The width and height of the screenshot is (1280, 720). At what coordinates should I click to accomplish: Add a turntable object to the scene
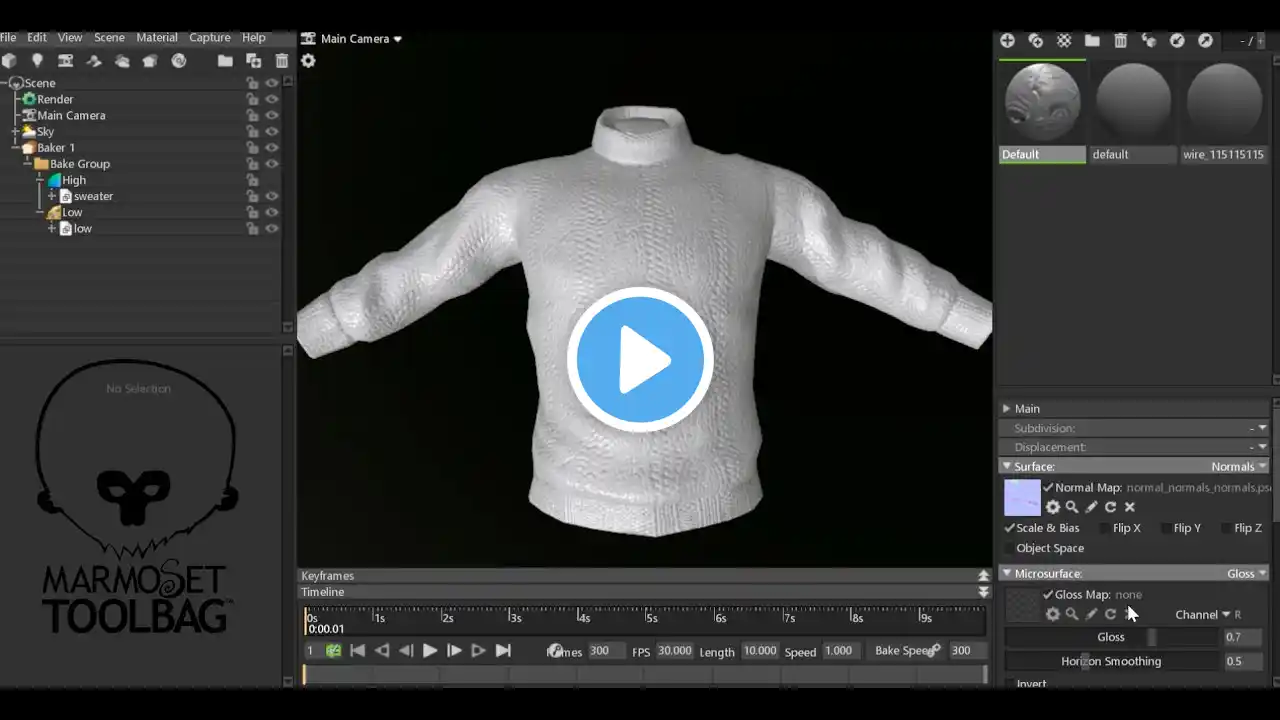pos(179,61)
